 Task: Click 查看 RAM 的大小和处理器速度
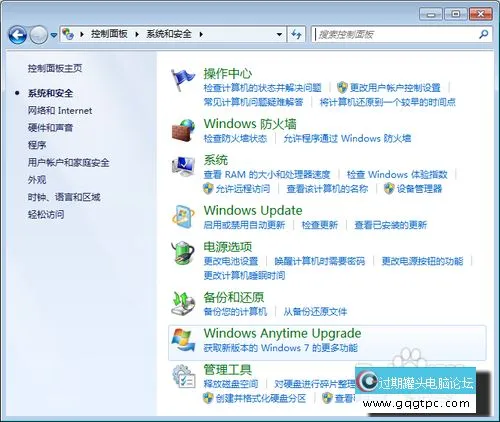(267, 174)
